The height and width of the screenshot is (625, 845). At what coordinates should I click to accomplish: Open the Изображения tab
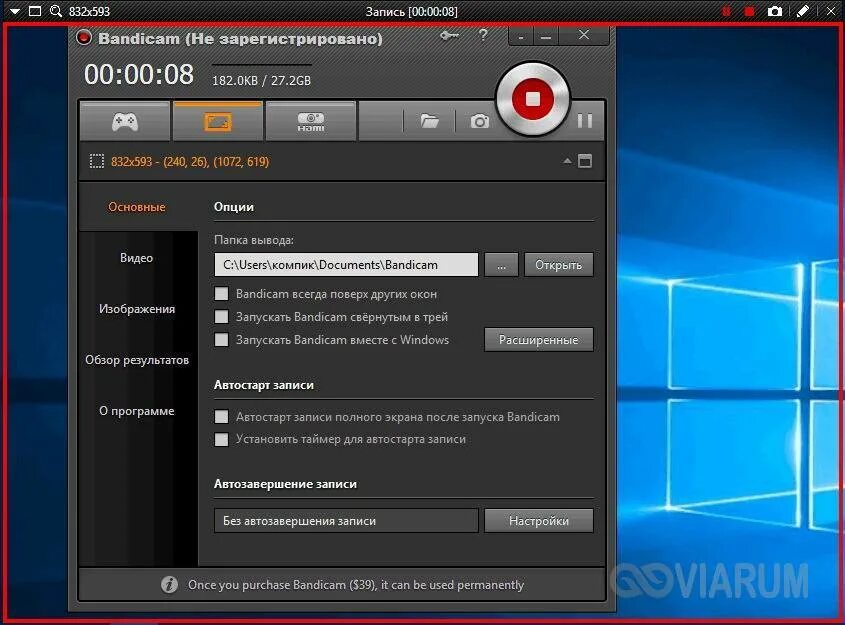coord(137,309)
